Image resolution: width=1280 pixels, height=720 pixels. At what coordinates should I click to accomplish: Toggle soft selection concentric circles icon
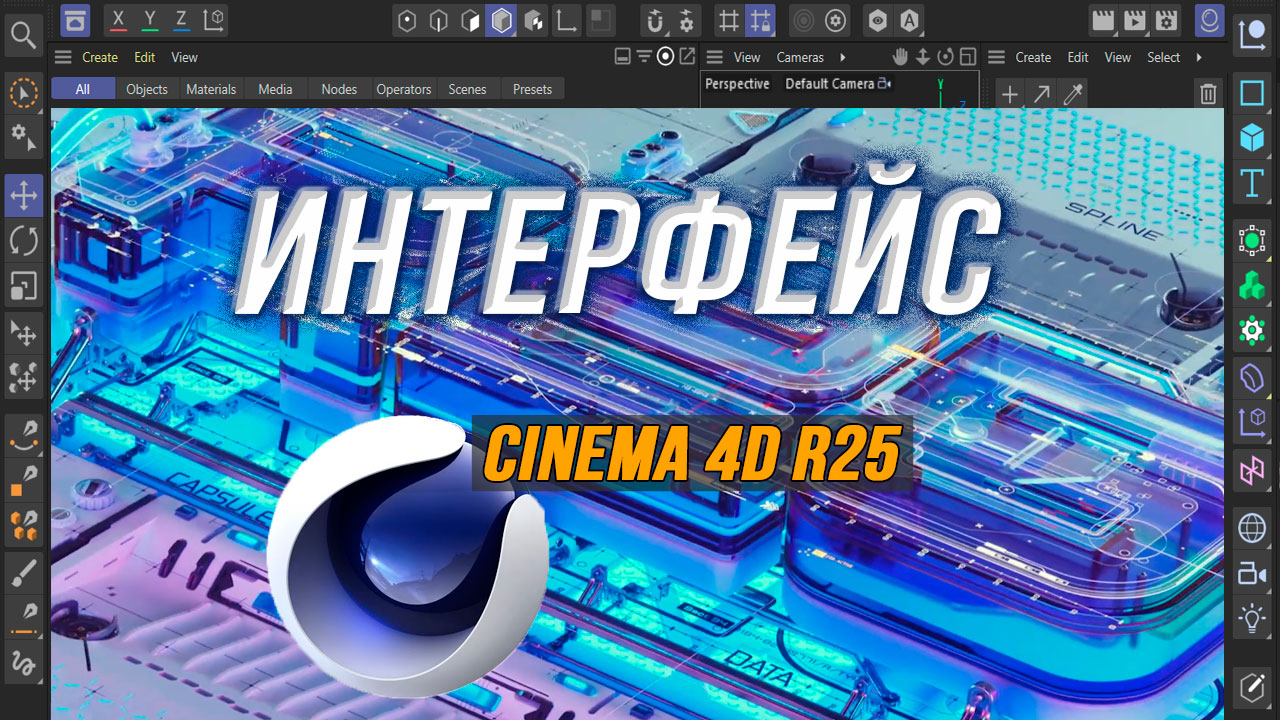tap(804, 19)
